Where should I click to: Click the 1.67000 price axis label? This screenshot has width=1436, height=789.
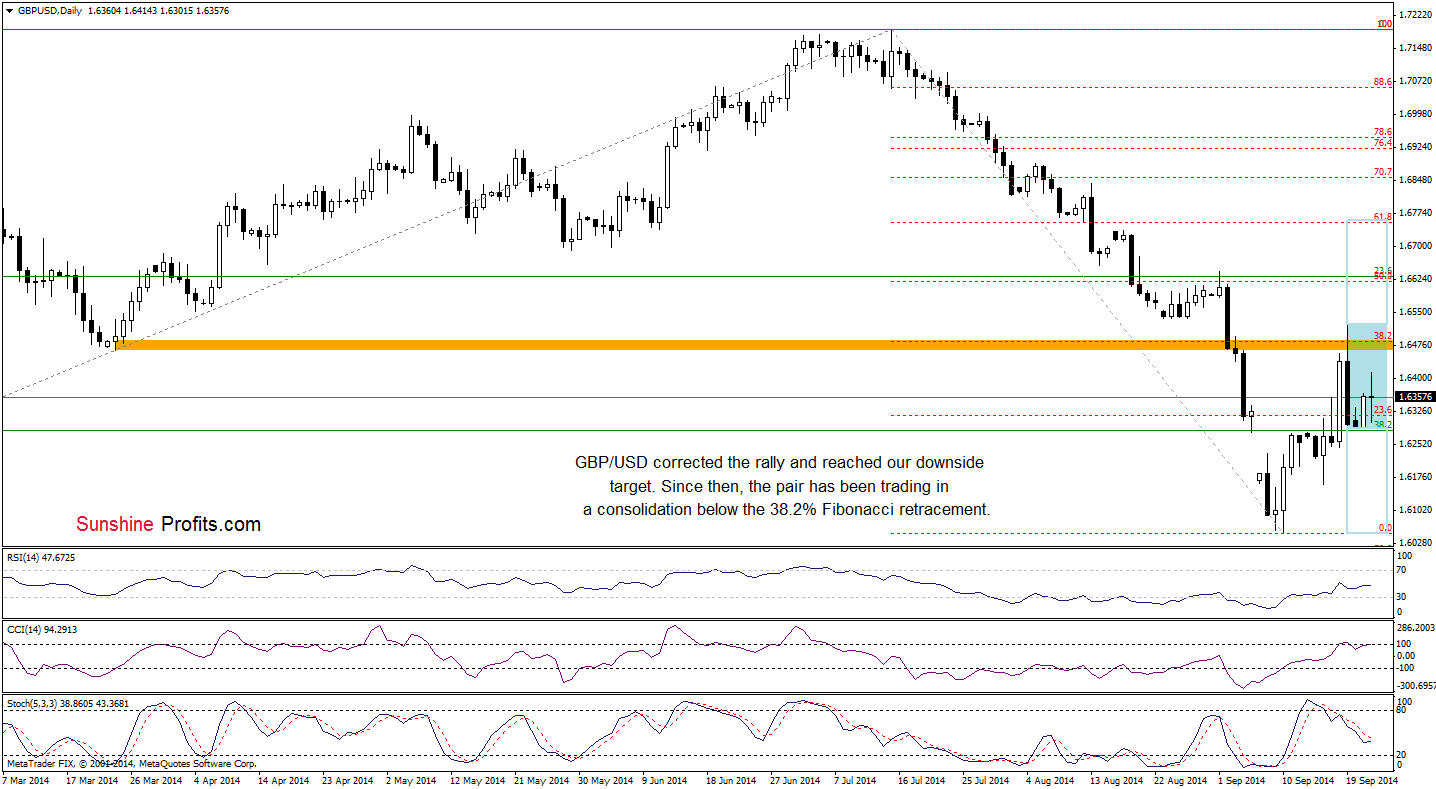point(1414,246)
